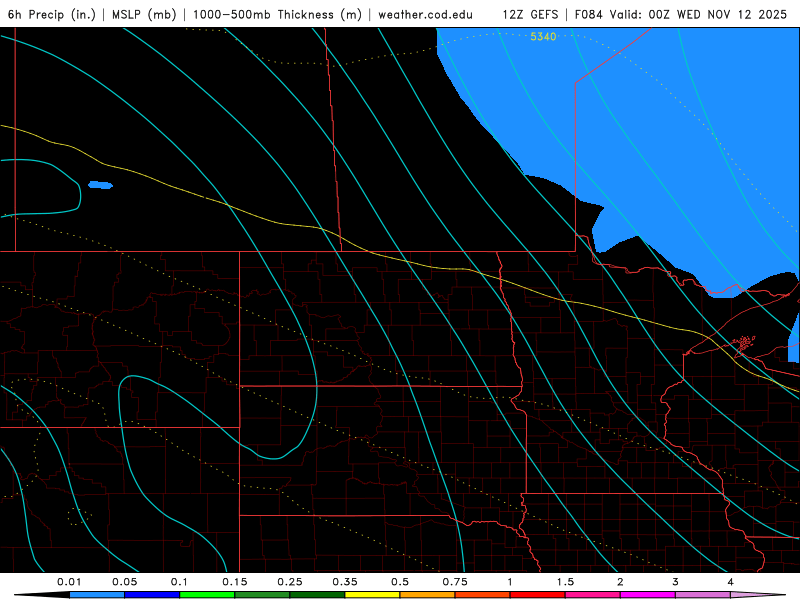Click the legend value 0.05

tap(124, 582)
